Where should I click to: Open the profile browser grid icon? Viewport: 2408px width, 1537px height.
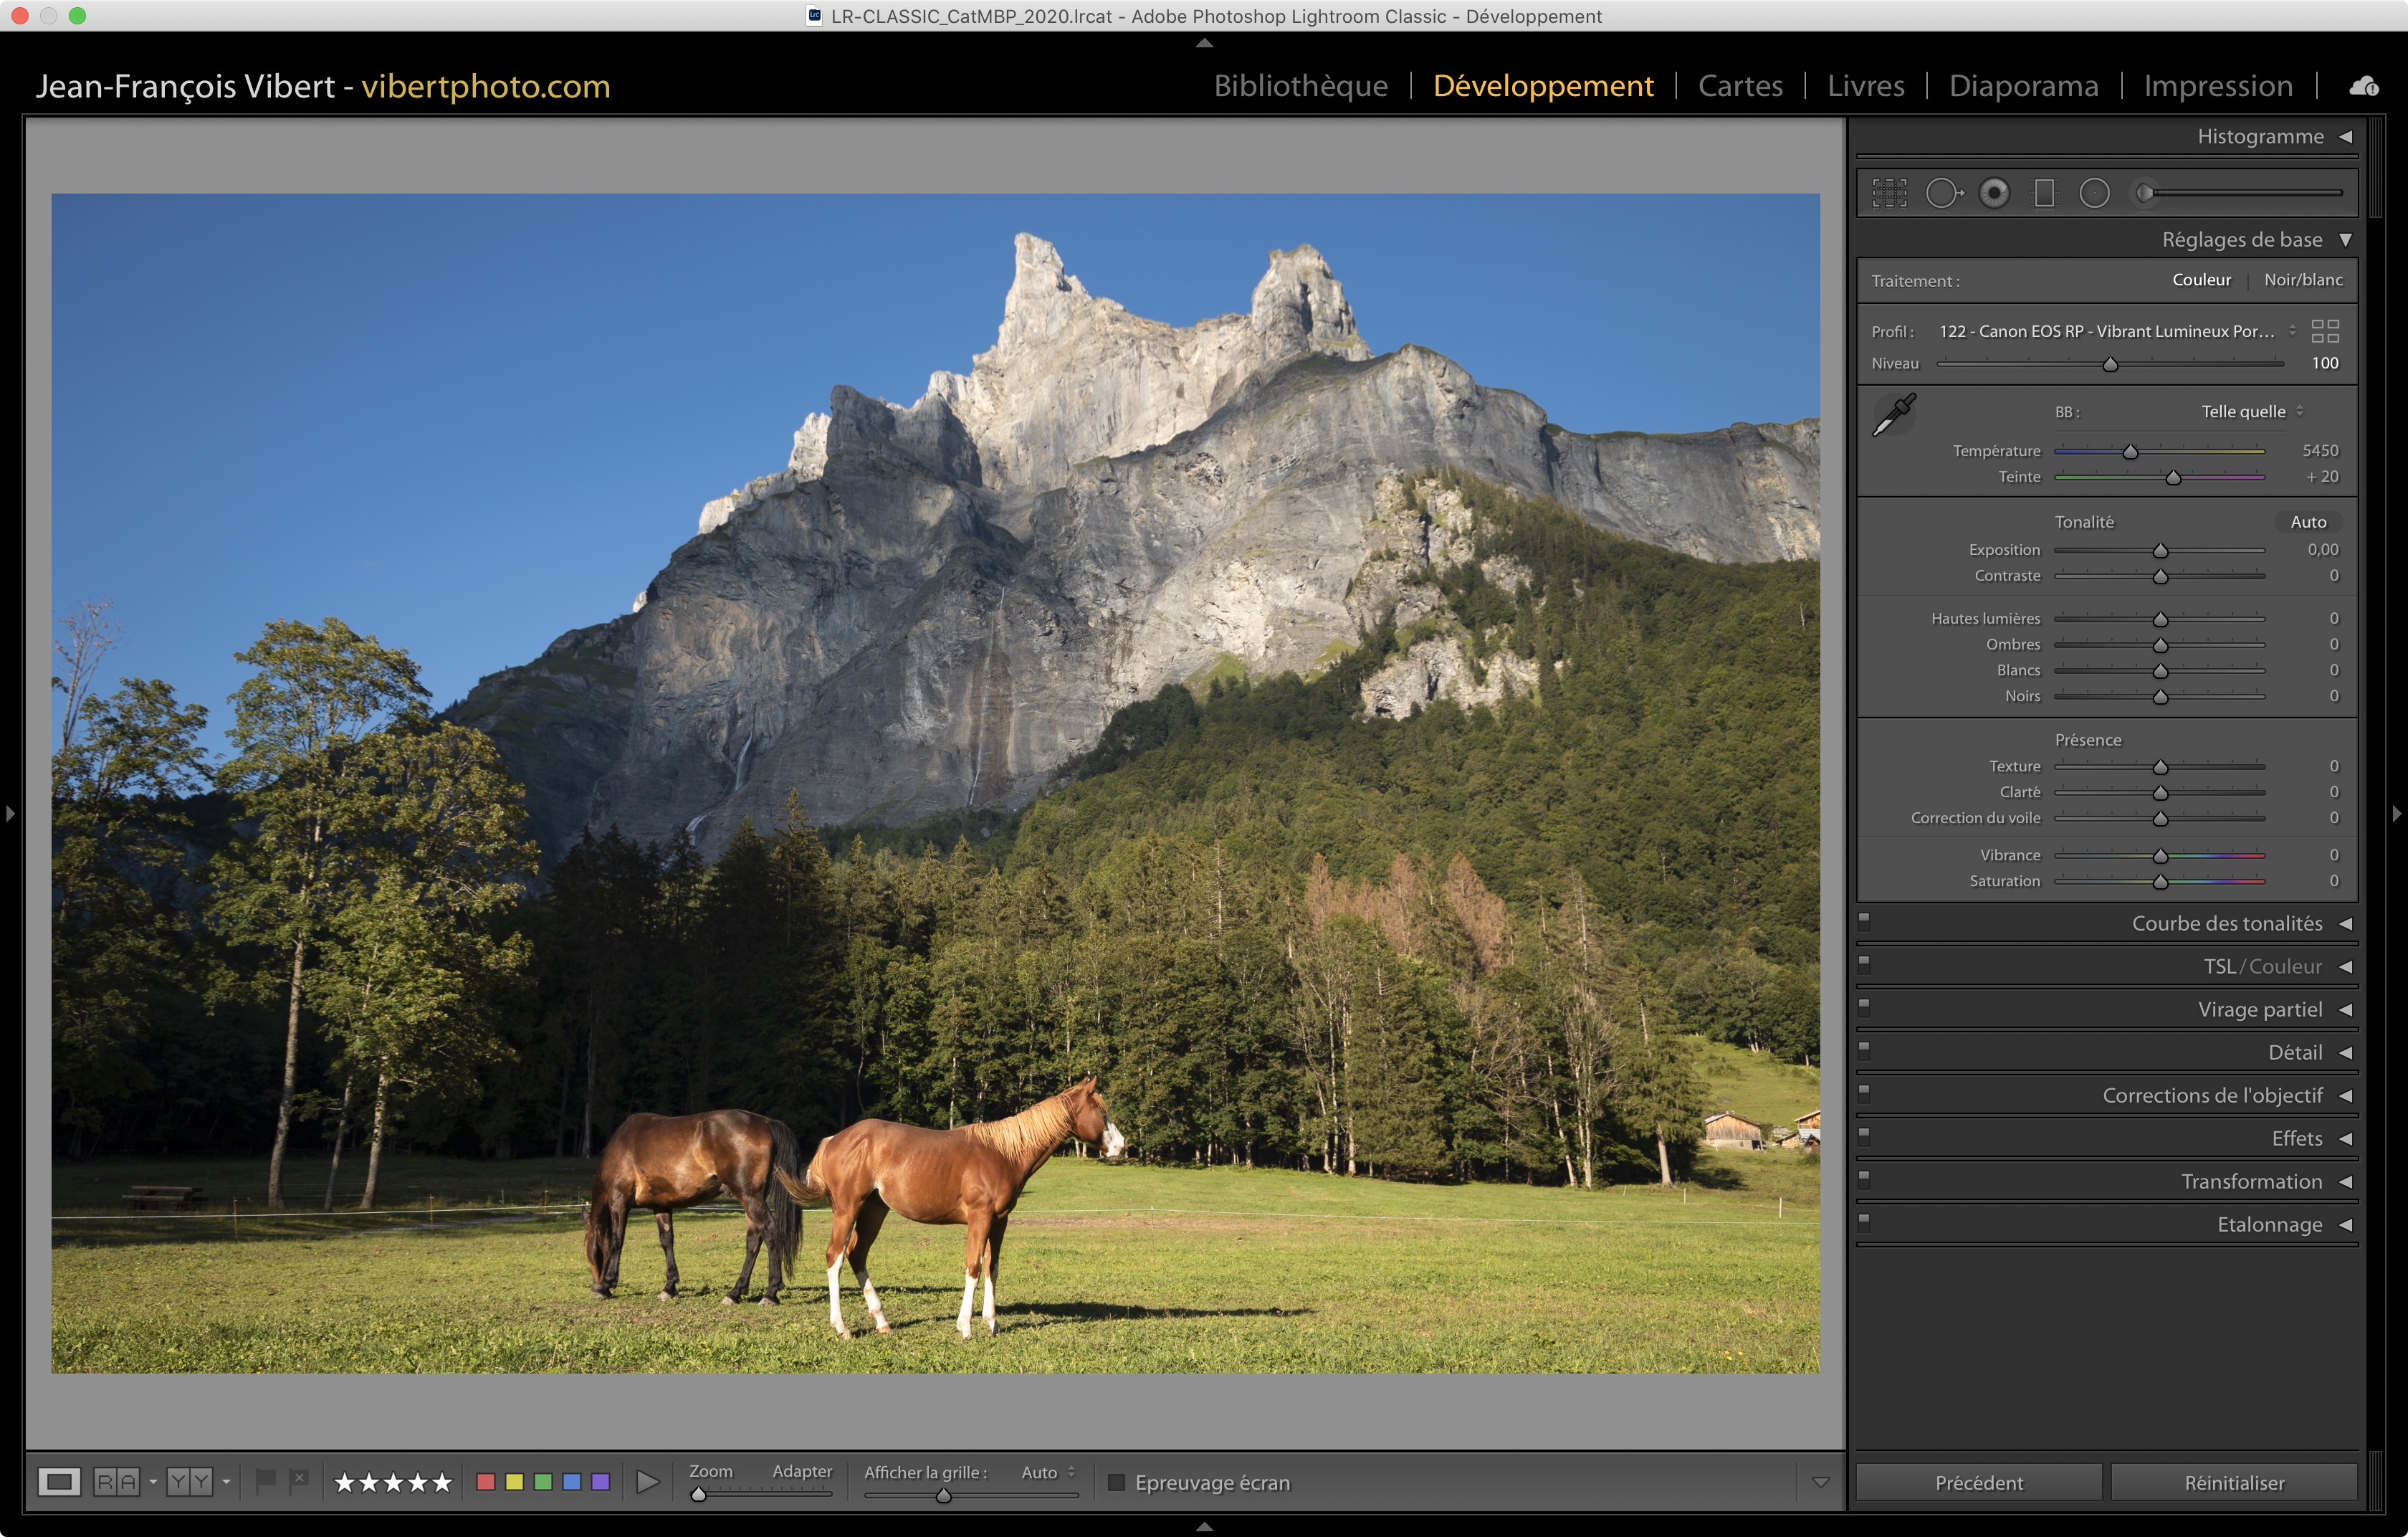[x=2325, y=331]
